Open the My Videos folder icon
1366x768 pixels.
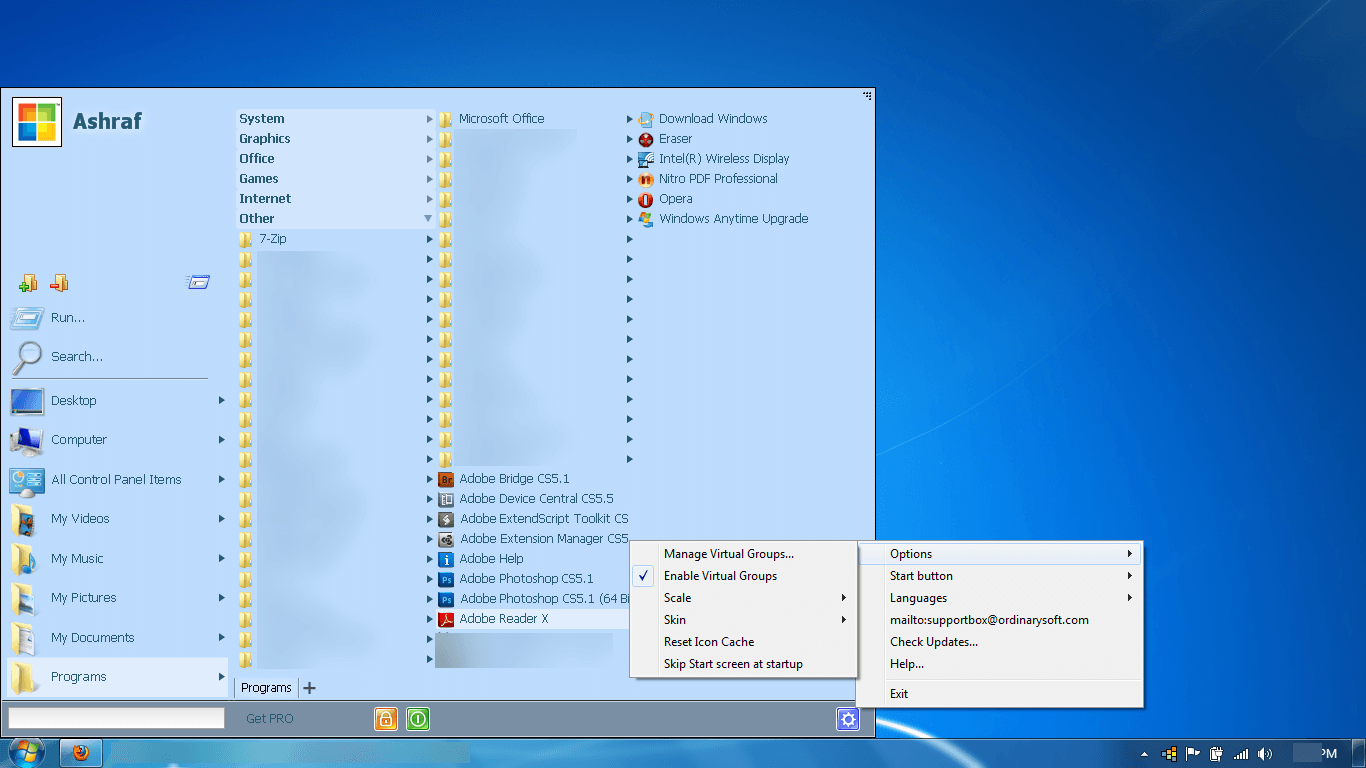[26, 519]
